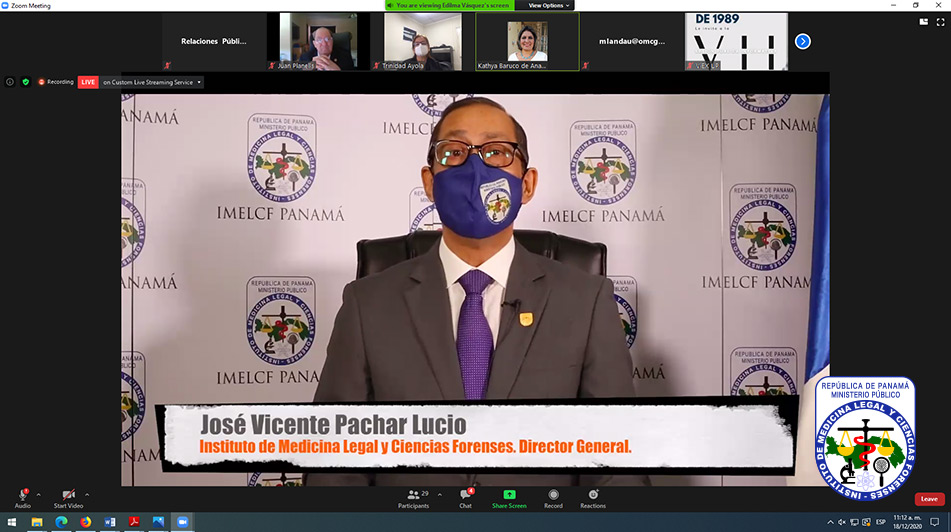Open the Reactions menu
This screenshot has height=532, width=951.
coord(593,499)
